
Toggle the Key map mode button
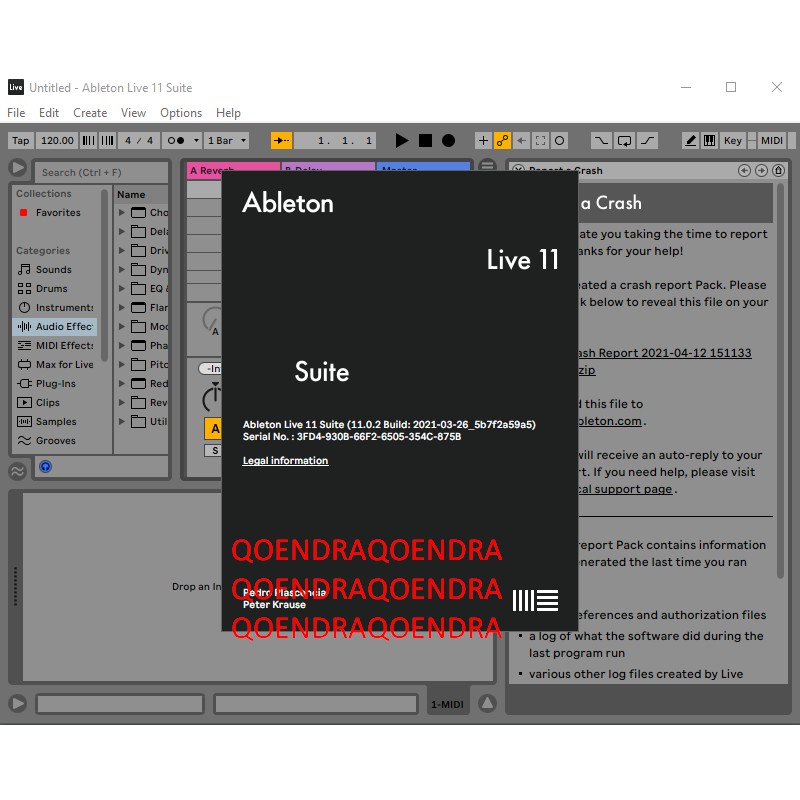[x=733, y=140]
